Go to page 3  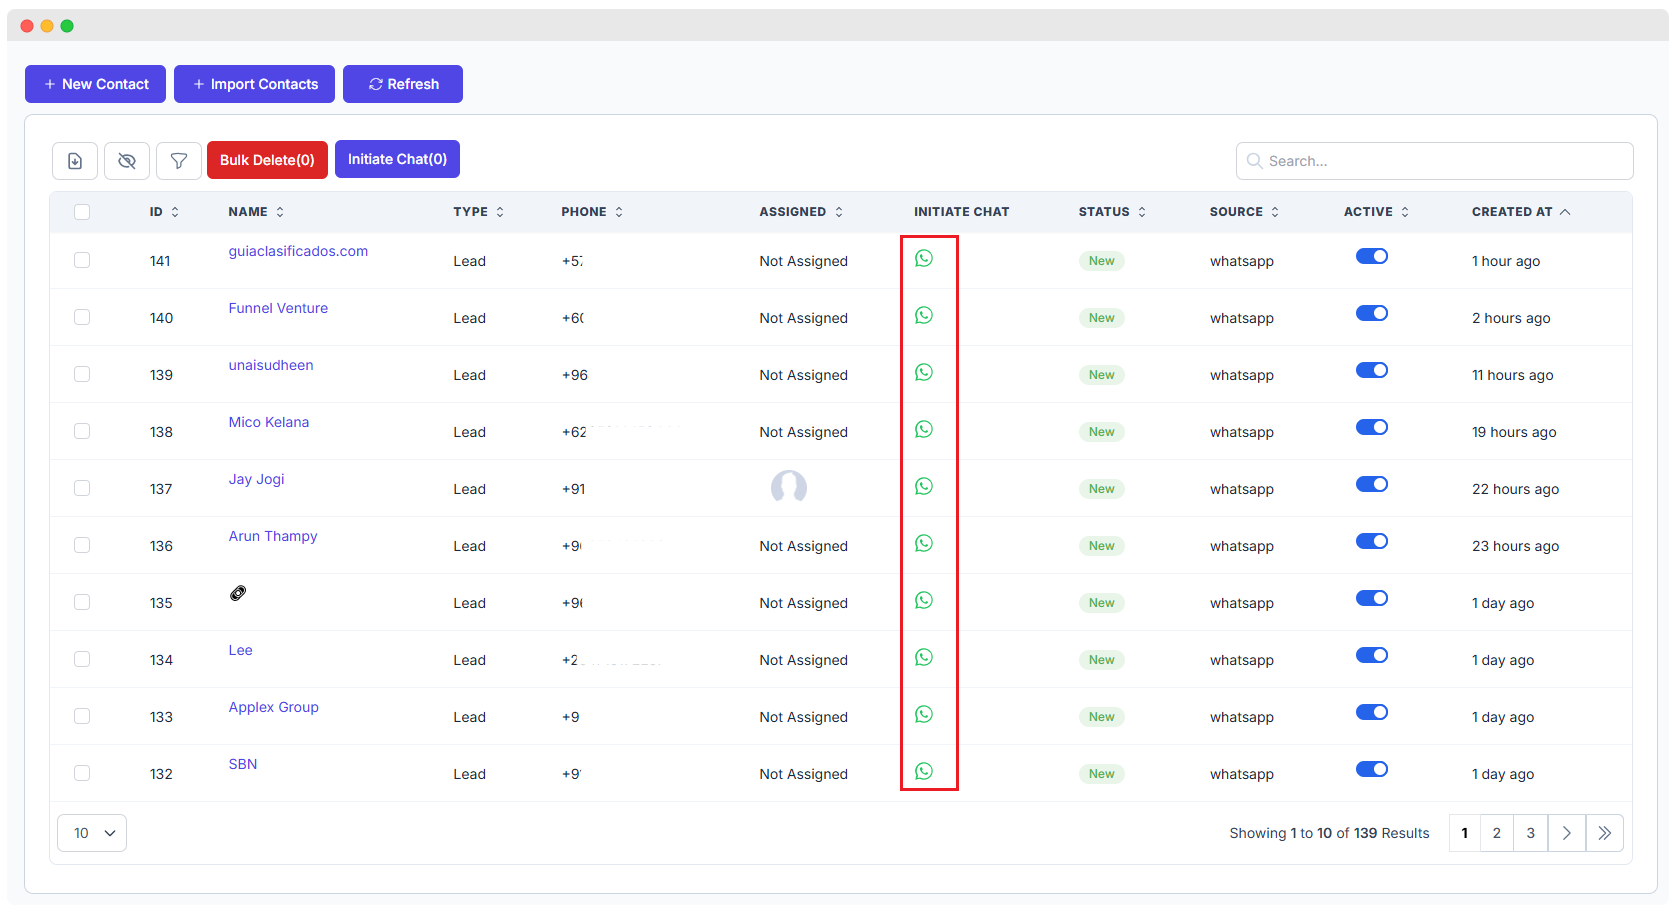click(1531, 833)
